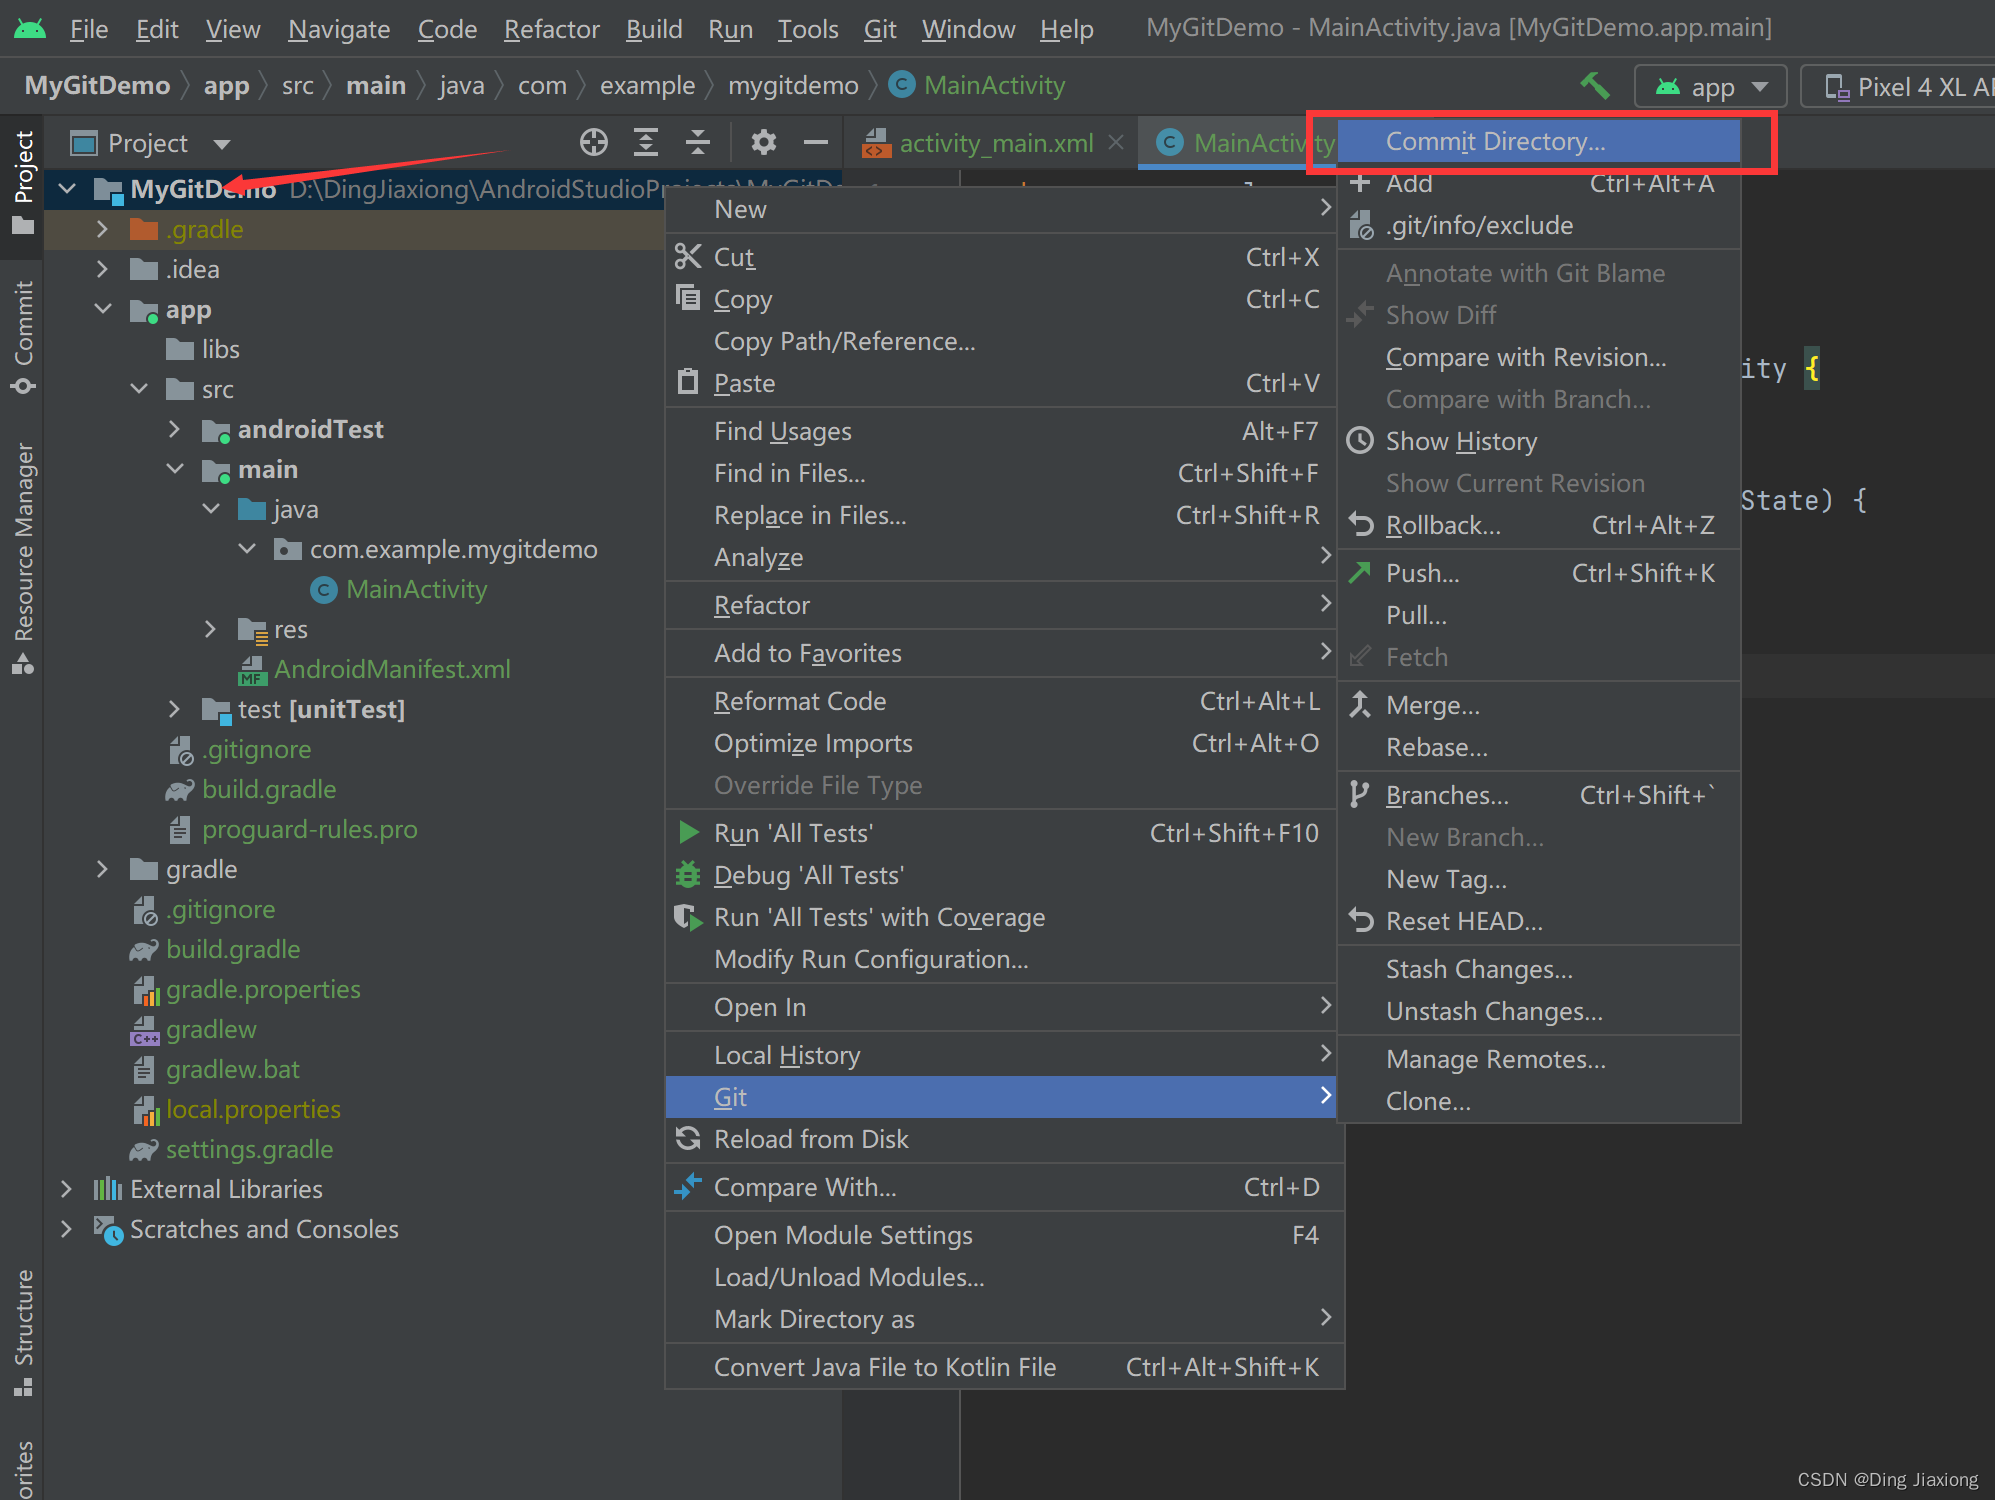Choose Push in Git submenu
This screenshot has width=1995, height=1500.
1539,573
